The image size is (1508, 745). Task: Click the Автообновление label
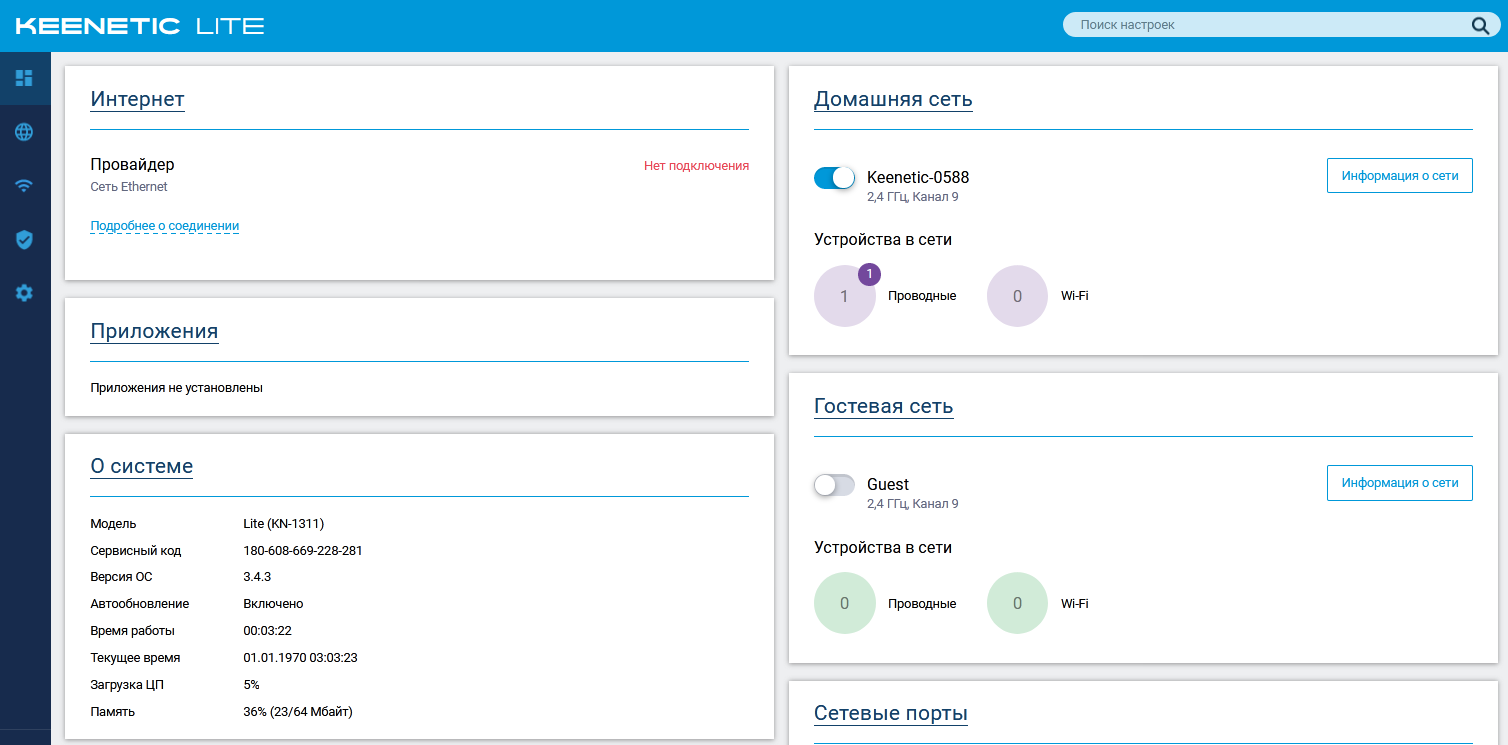pyautogui.click(x=140, y=604)
